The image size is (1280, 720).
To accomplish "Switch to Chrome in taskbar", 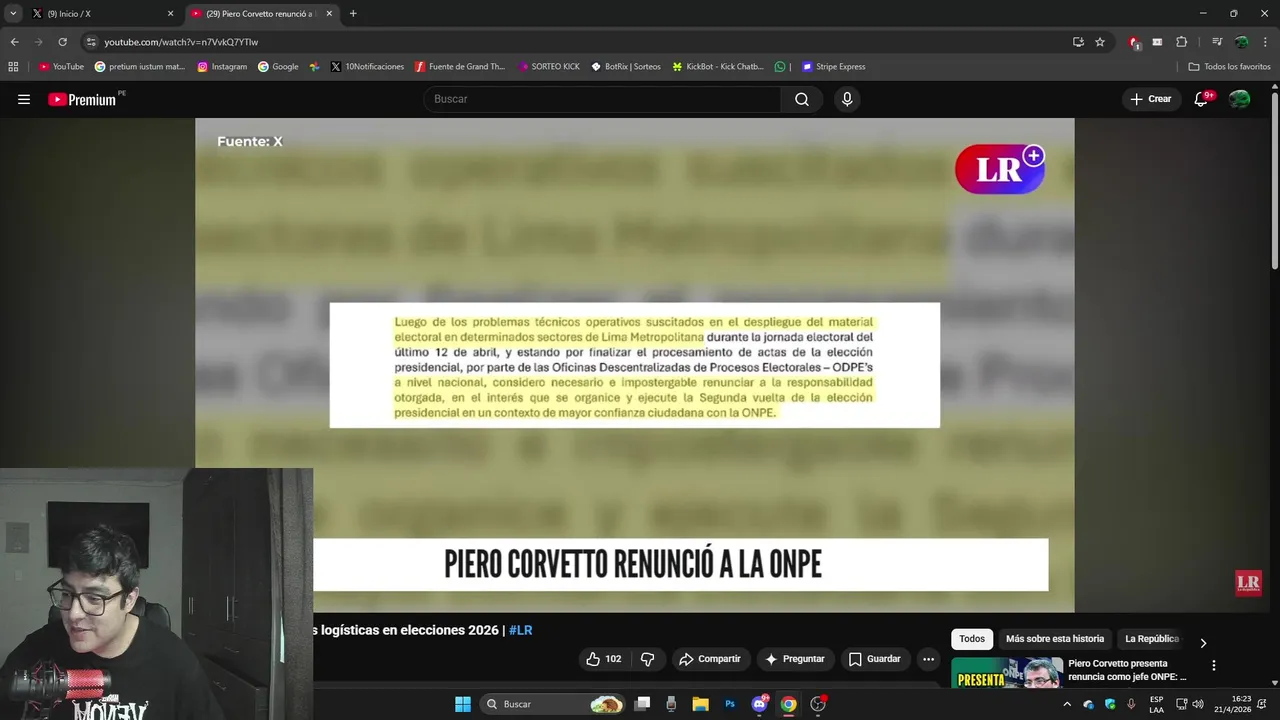I will pos(788,704).
